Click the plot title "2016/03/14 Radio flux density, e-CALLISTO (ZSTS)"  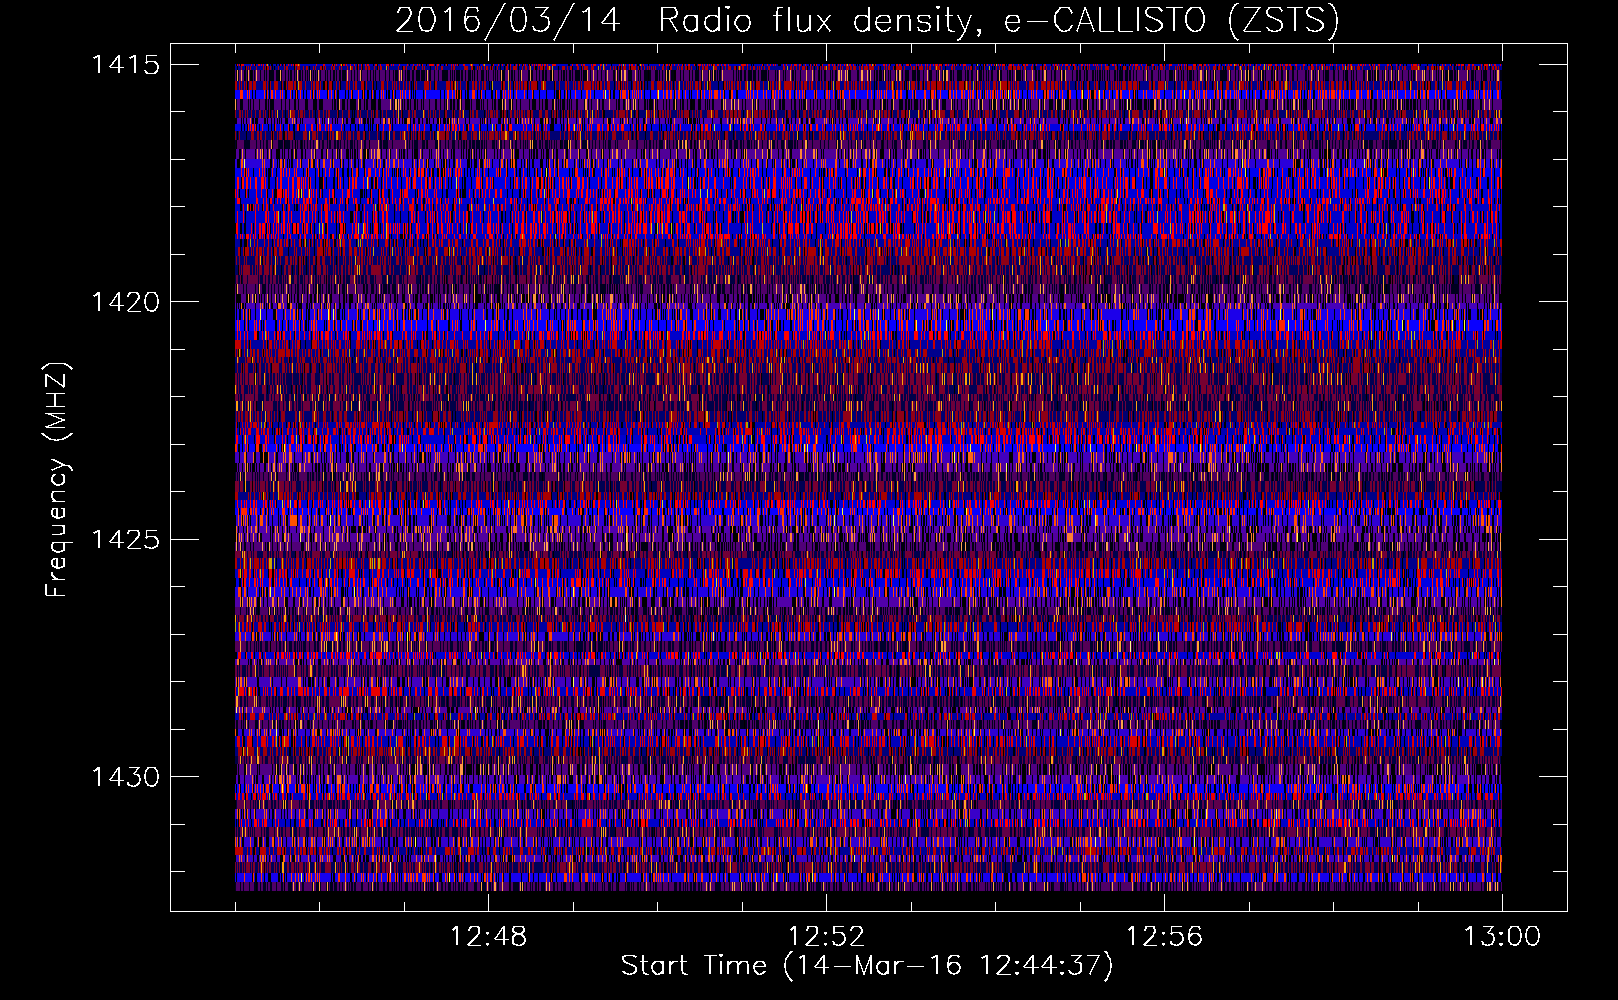coord(867,21)
